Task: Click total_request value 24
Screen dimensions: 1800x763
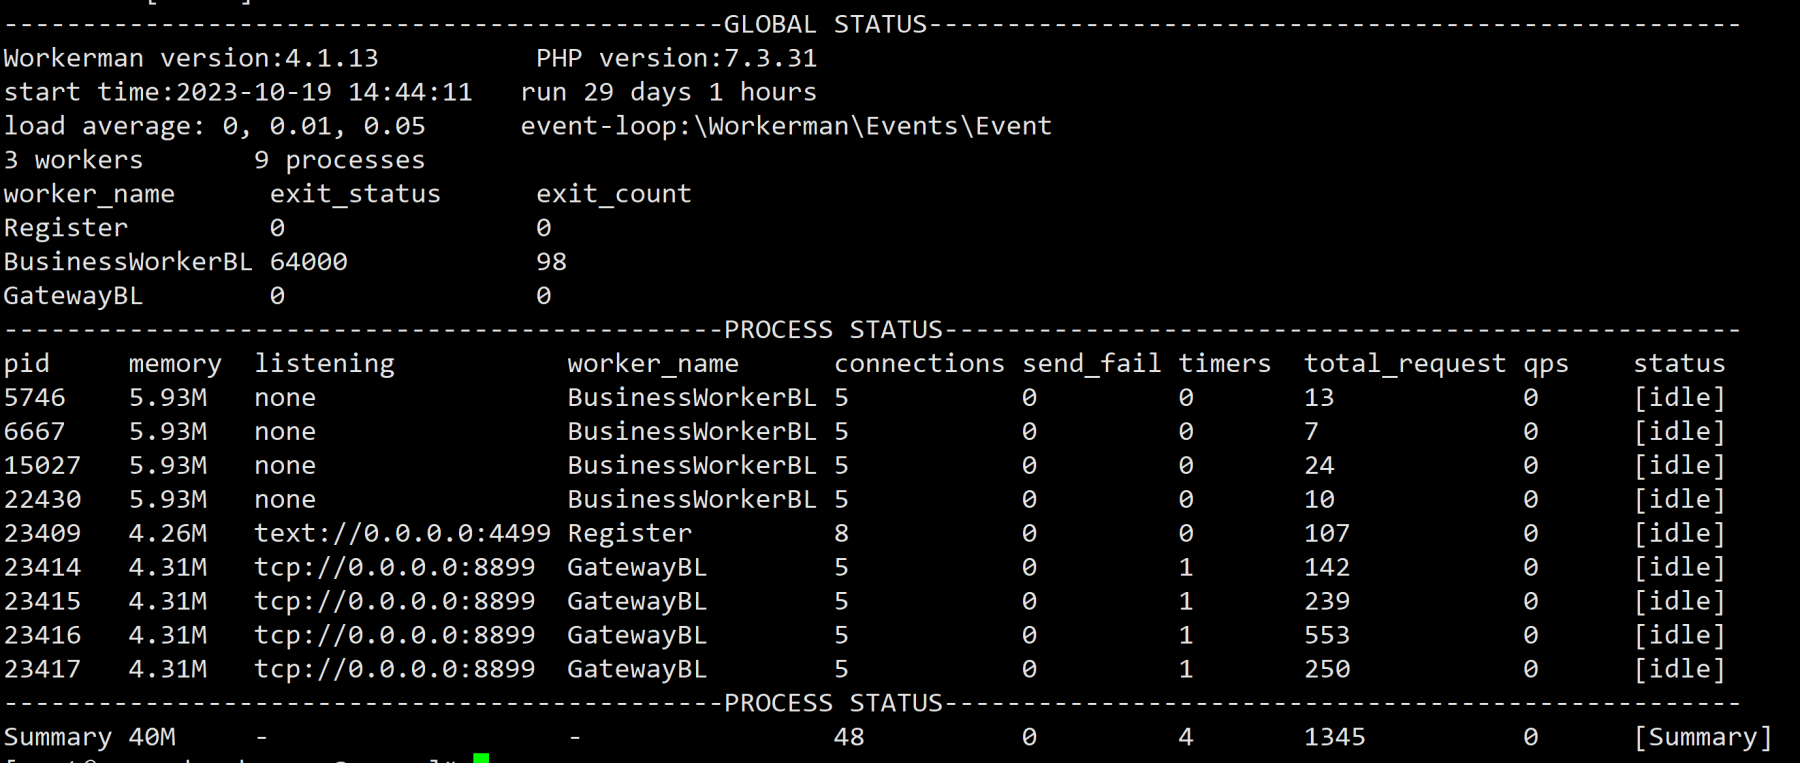Action: (x=1318, y=466)
